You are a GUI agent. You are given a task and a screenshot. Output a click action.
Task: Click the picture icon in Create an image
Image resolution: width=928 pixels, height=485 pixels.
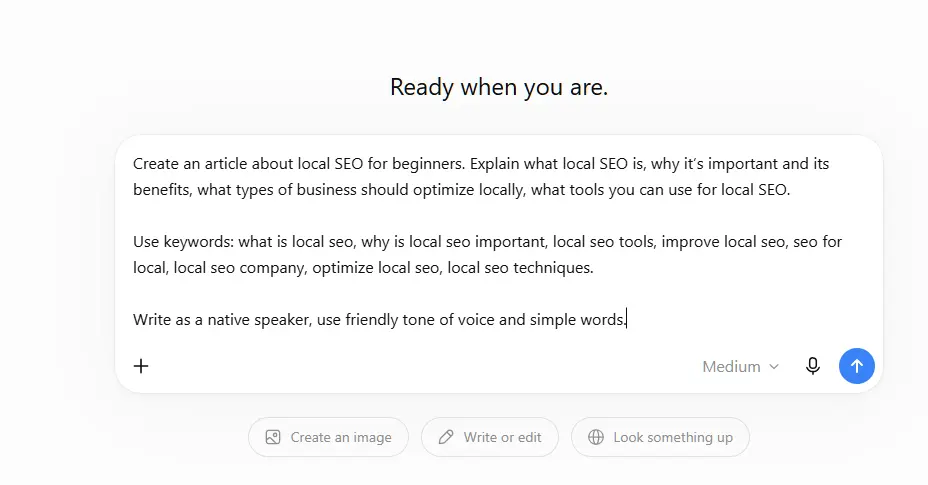click(273, 437)
